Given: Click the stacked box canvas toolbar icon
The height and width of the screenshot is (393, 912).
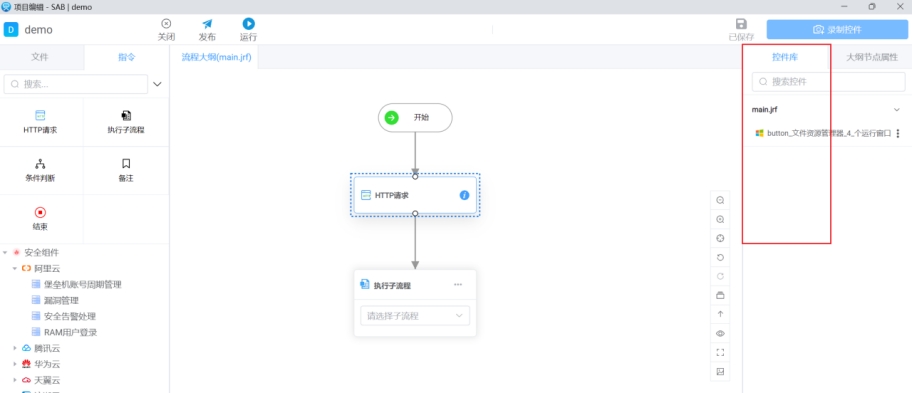Looking at the screenshot, I should tap(720, 295).
